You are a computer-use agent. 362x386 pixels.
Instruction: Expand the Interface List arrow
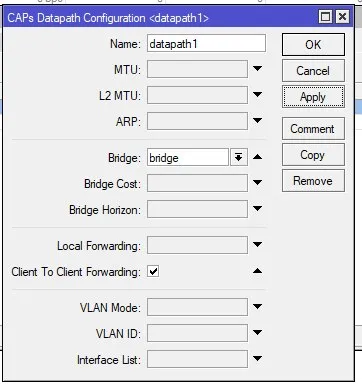click(257, 359)
